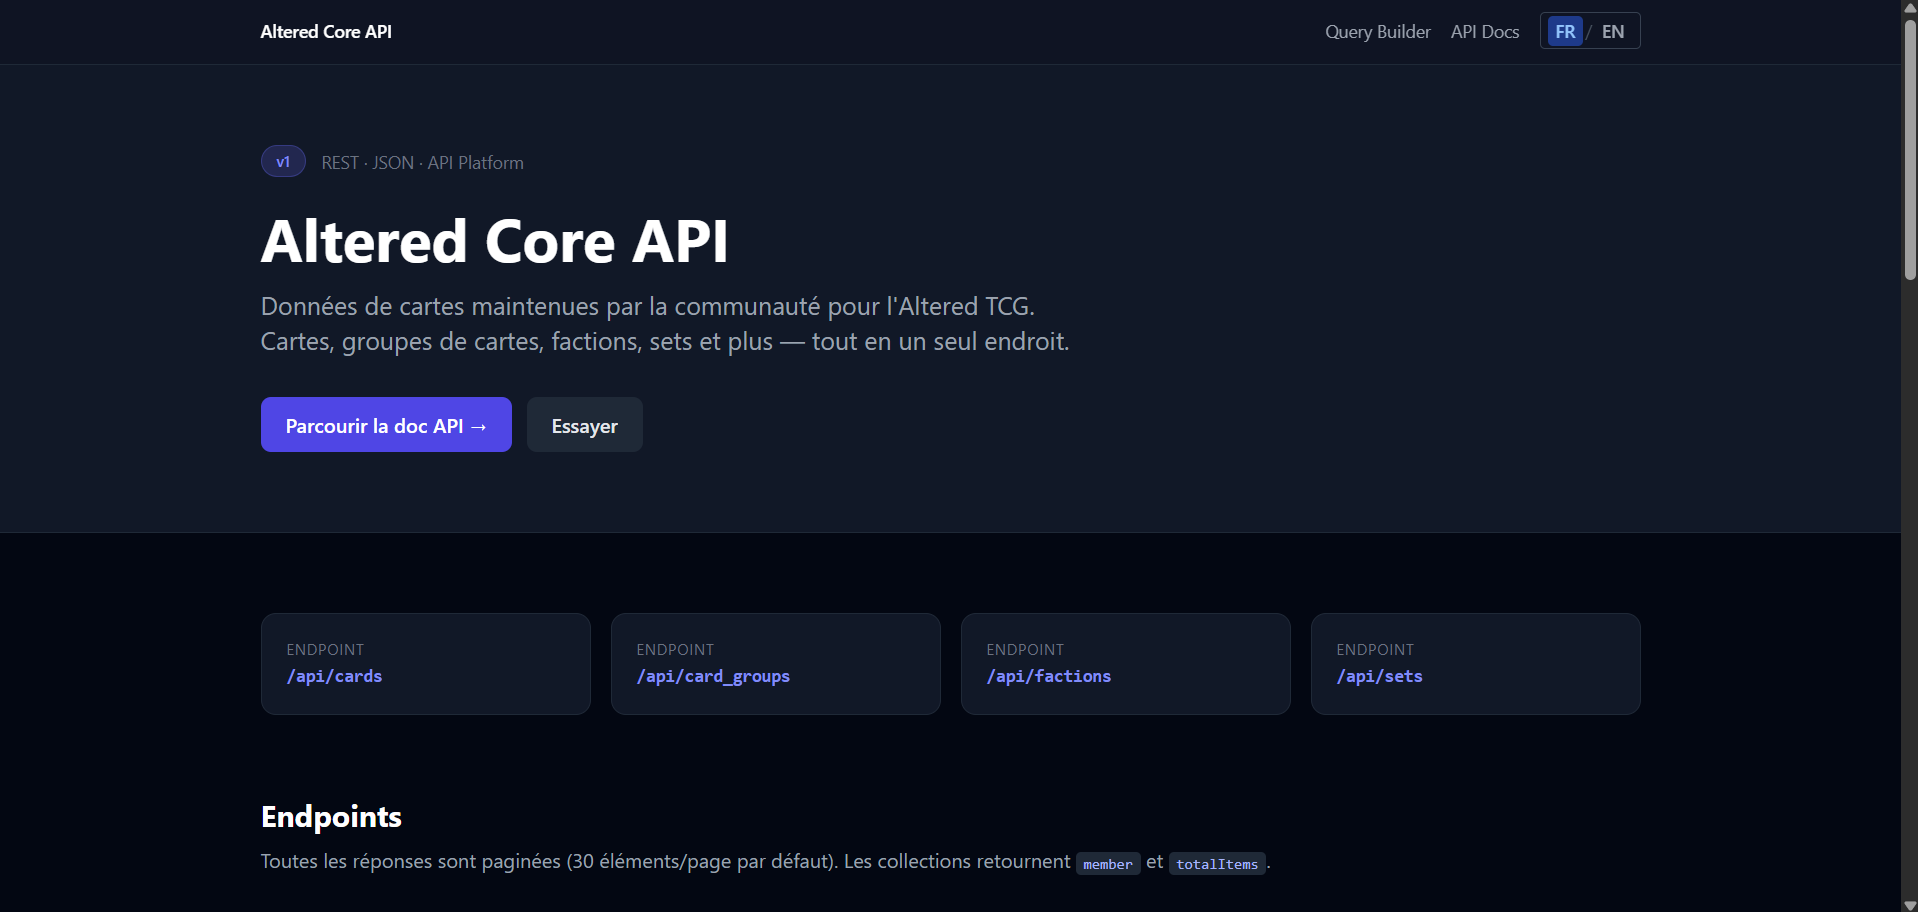Click the scrollbar up arrow
Image resolution: width=1918 pixels, height=912 pixels.
[1910, 7]
